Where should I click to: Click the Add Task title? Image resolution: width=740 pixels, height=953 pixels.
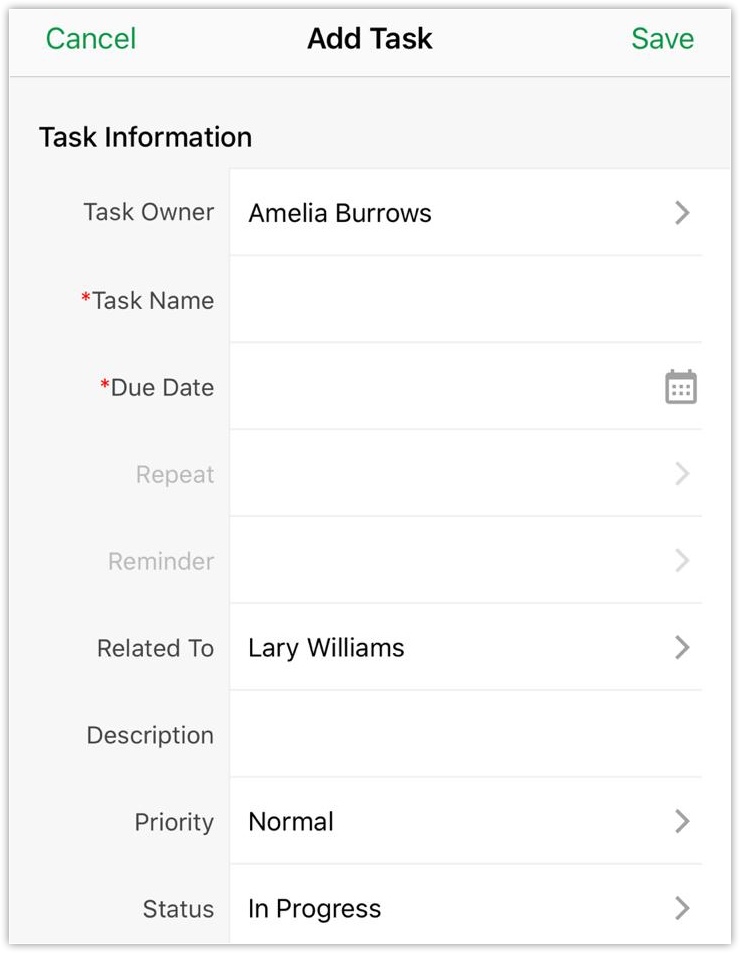pyautogui.click(x=370, y=39)
